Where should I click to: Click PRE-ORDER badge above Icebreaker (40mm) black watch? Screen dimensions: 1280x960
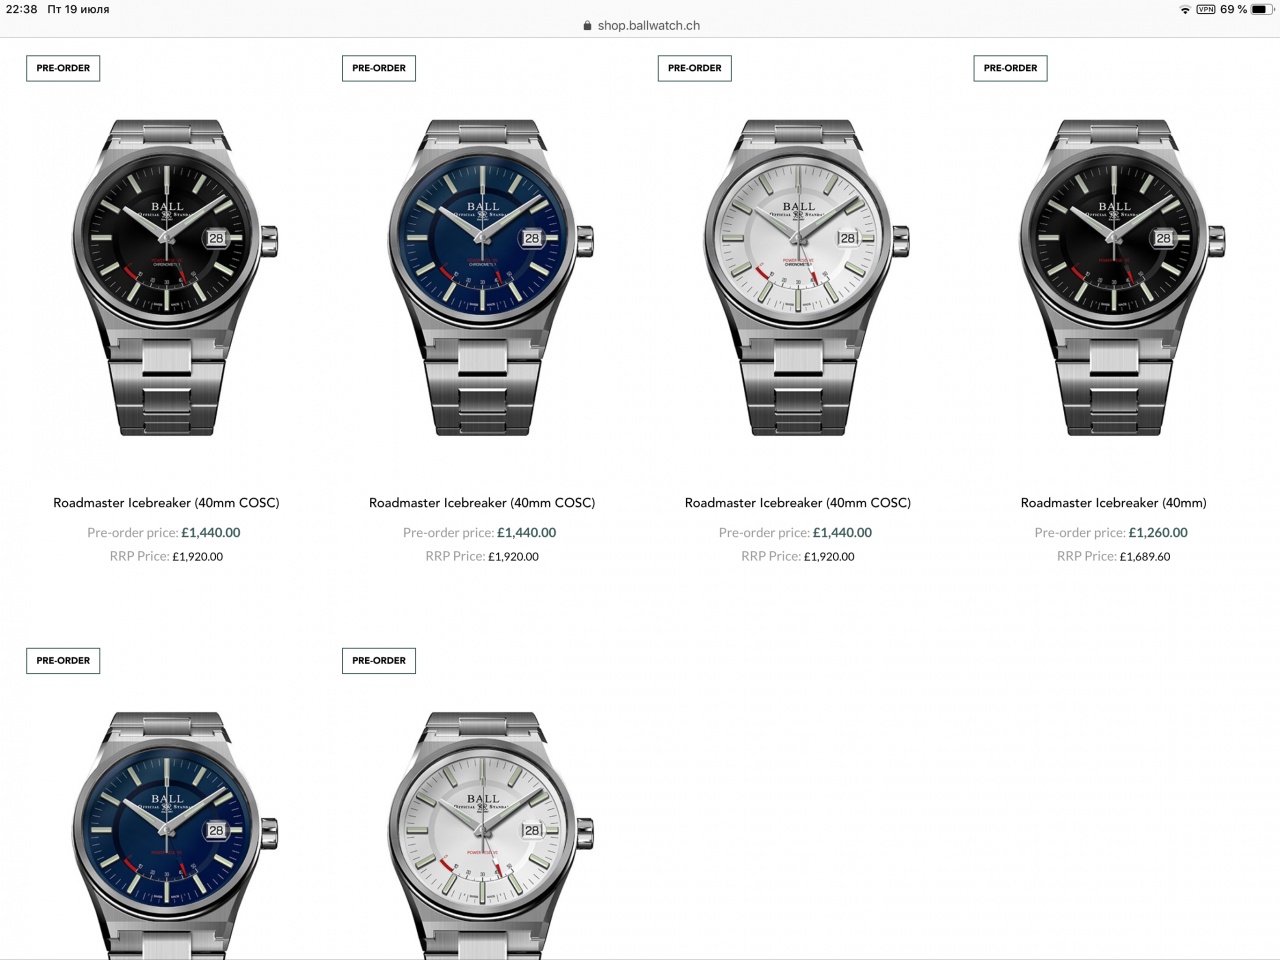click(x=1010, y=68)
